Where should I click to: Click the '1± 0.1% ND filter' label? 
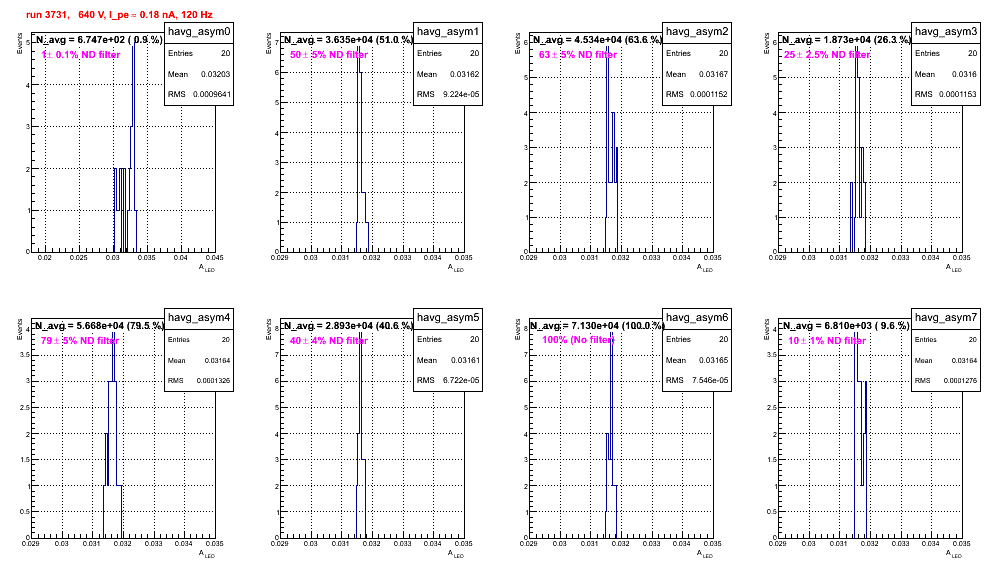(x=81, y=55)
